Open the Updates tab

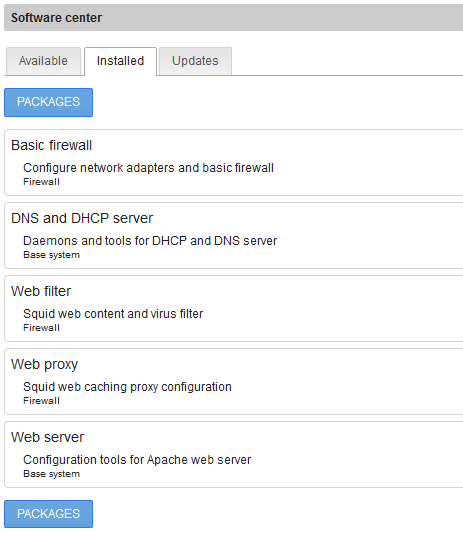pos(195,61)
